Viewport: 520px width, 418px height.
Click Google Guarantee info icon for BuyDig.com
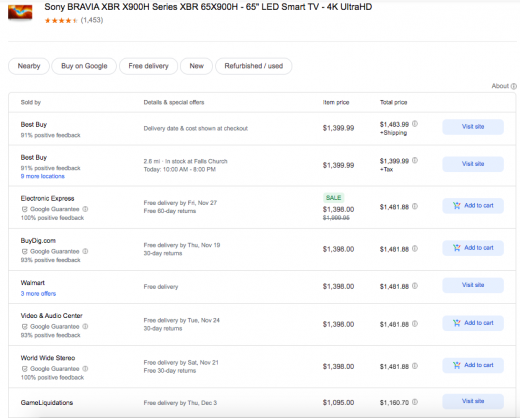(x=85, y=251)
